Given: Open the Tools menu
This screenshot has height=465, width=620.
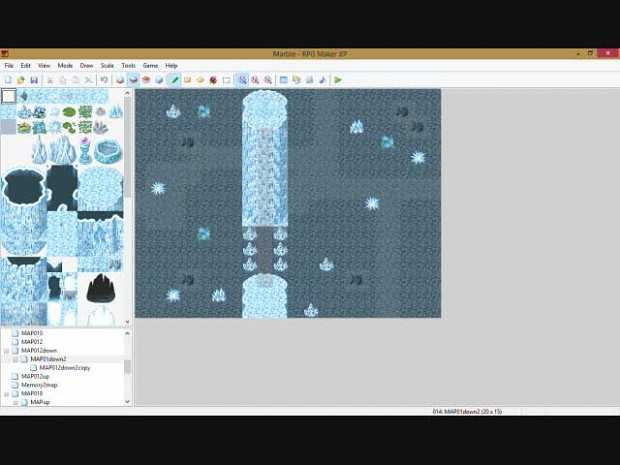Looking at the screenshot, I should coord(129,66).
